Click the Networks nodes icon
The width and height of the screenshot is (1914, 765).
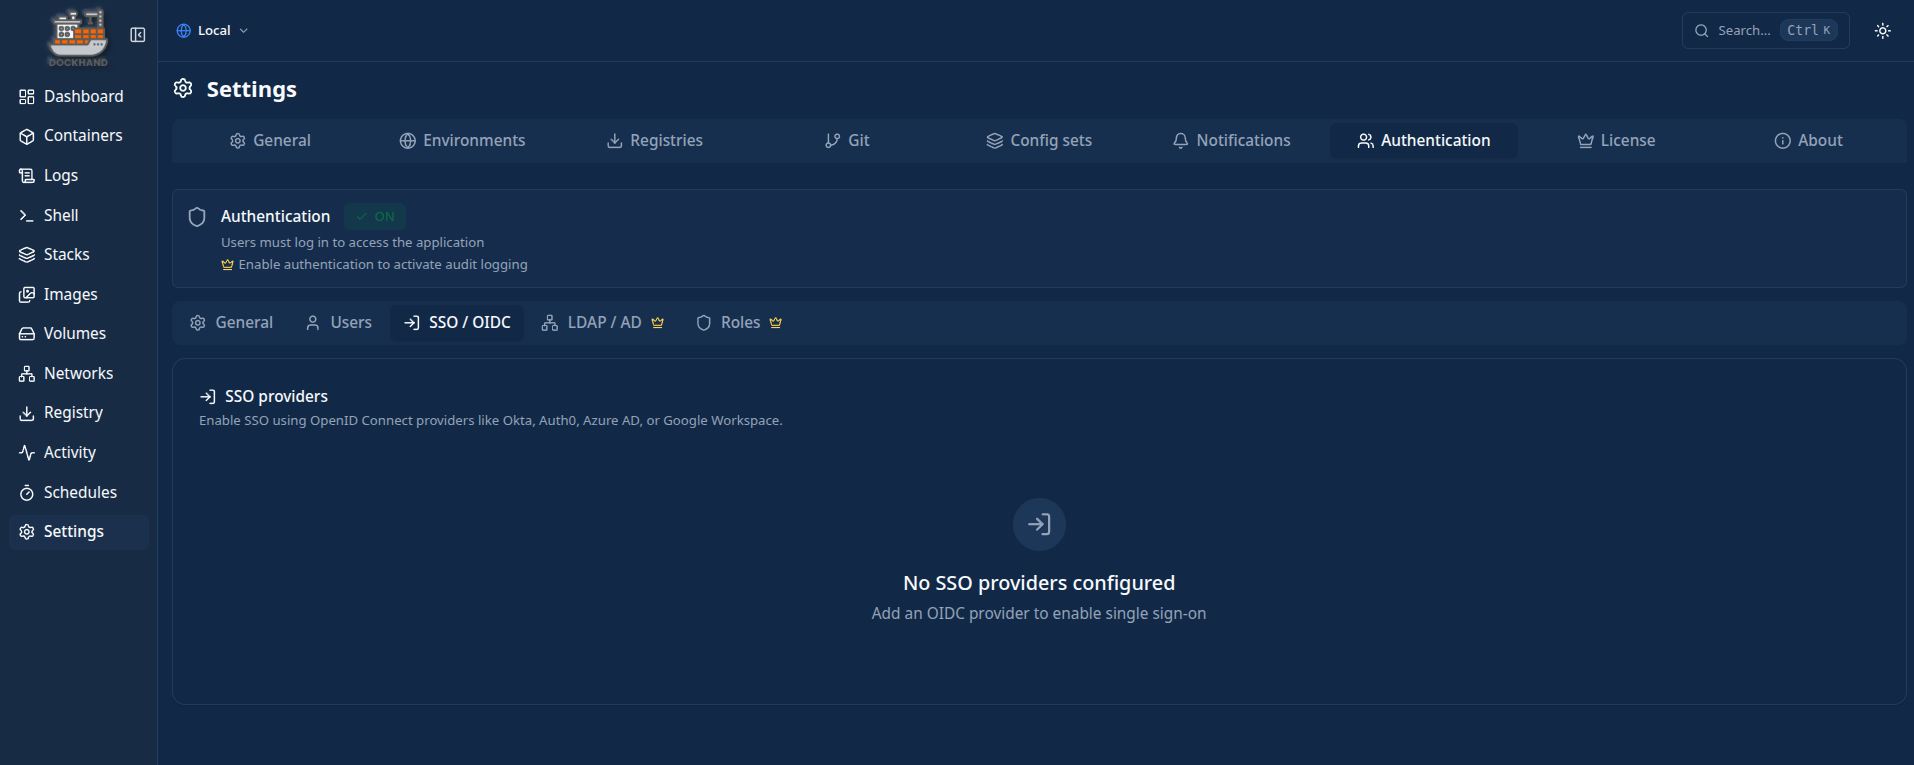27,374
